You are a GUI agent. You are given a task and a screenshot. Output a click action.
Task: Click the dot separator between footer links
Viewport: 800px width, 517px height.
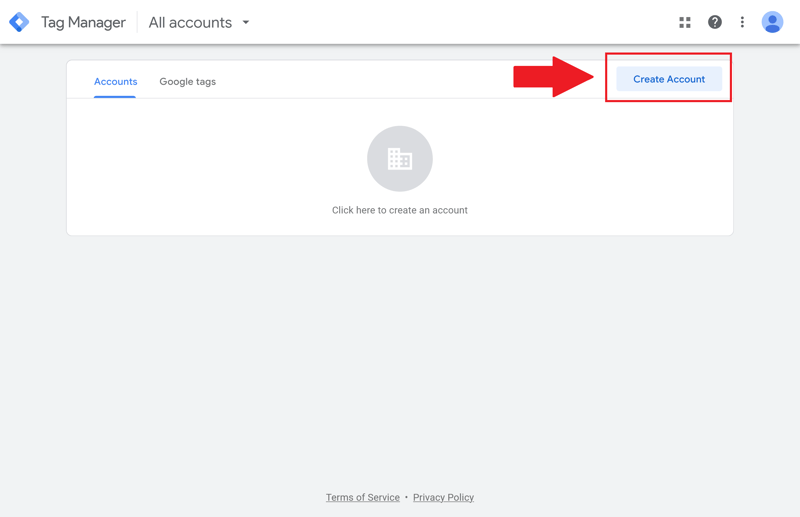pyautogui.click(x=406, y=497)
